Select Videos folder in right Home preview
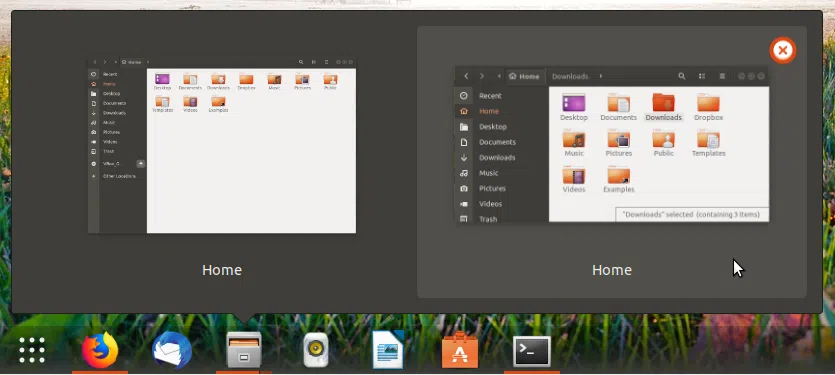835x375 pixels. pyautogui.click(x=574, y=180)
